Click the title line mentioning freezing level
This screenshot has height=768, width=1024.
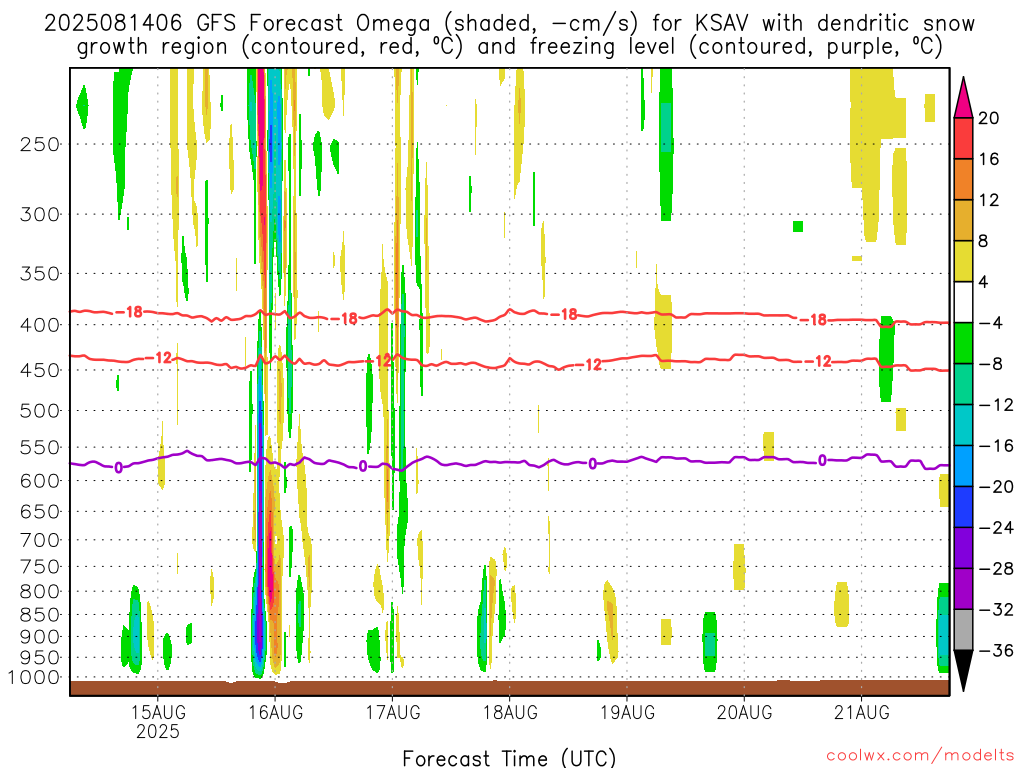coord(509,47)
